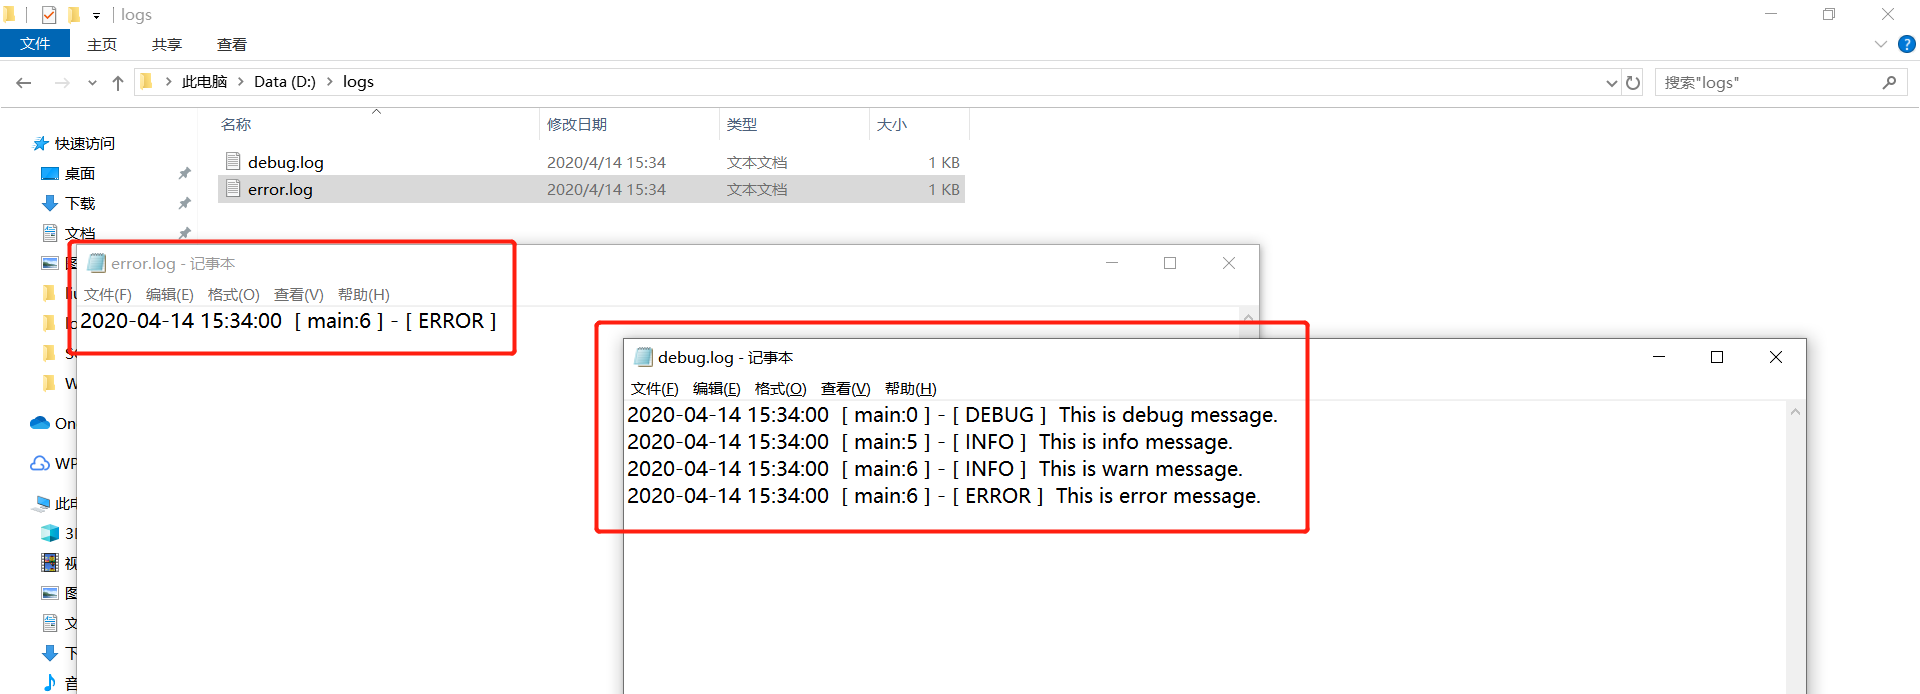The width and height of the screenshot is (1920, 694).
Task: Click logs in the address breadcrumb
Action: tap(358, 82)
